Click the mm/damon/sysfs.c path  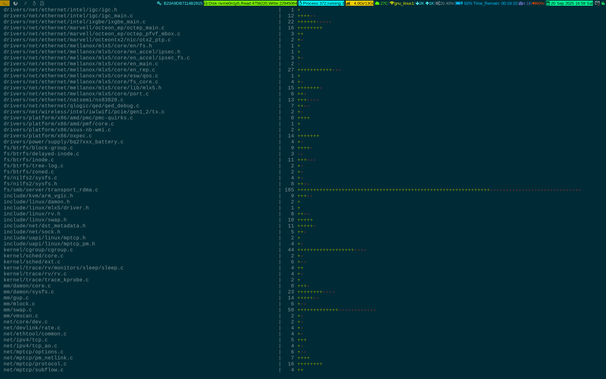(29, 292)
